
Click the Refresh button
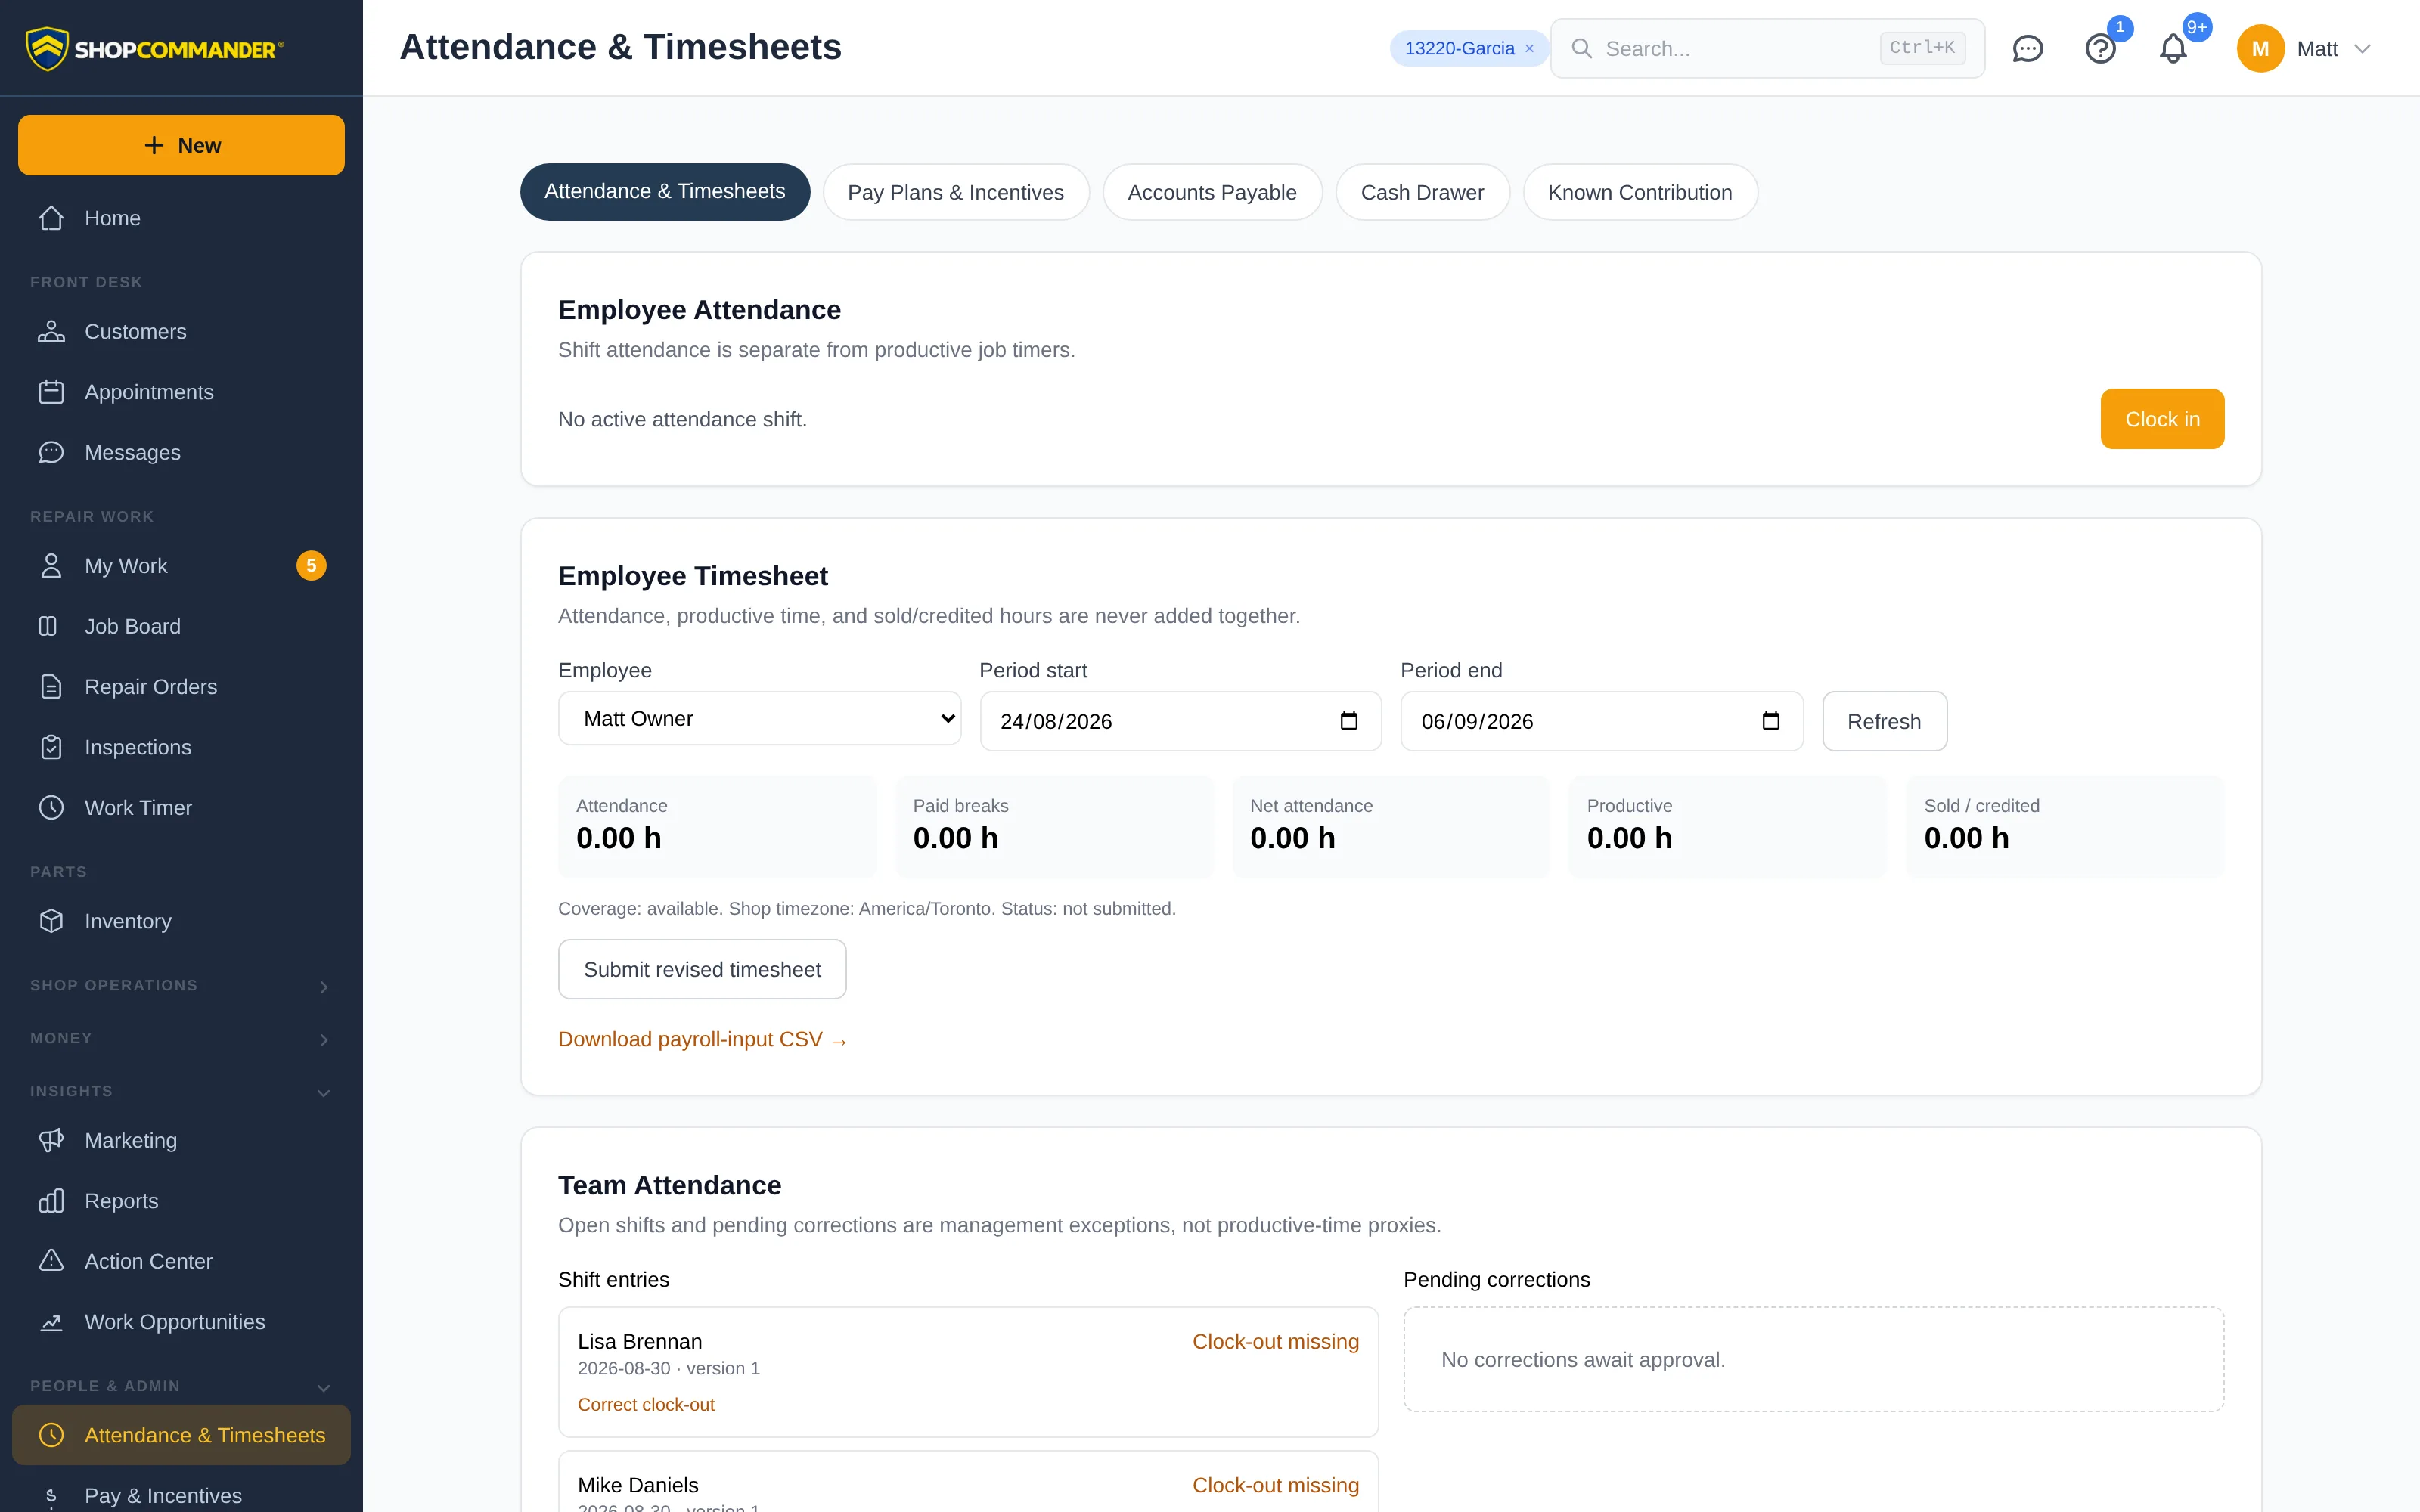coord(1884,721)
